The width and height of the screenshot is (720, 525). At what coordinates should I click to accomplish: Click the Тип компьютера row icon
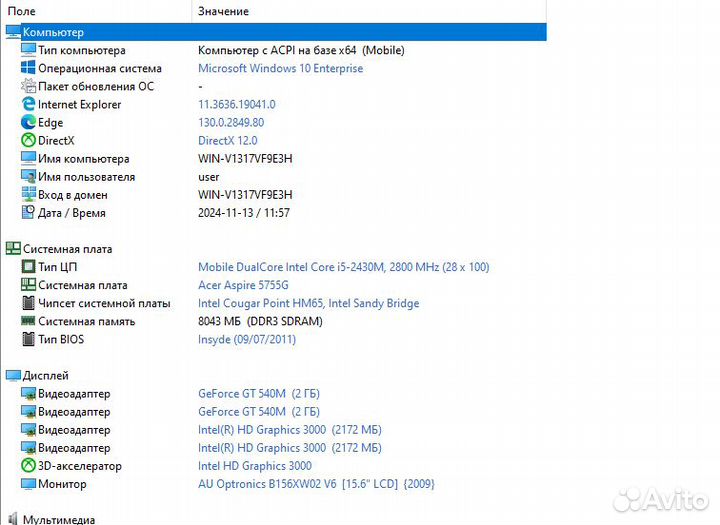coord(28,50)
